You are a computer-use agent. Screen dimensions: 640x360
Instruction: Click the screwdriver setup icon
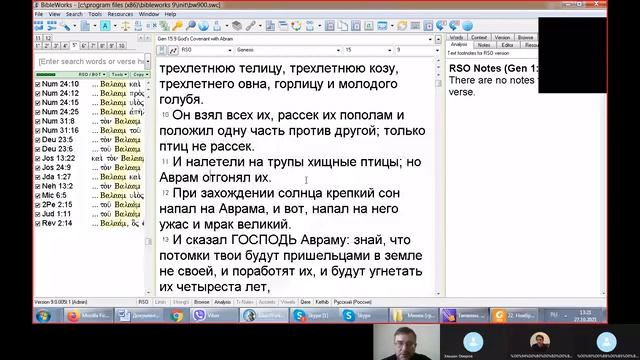(65, 26)
